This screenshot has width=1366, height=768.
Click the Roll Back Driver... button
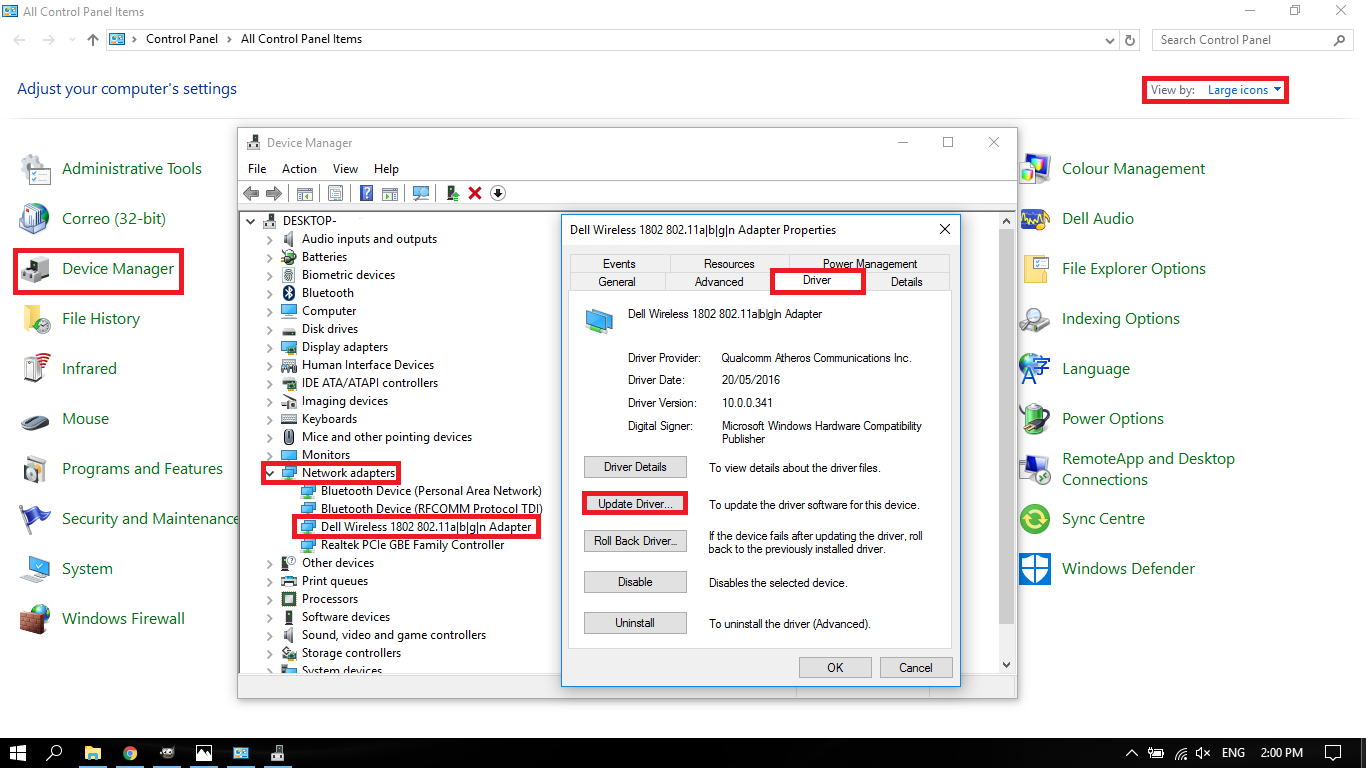[x=635, y=541]
